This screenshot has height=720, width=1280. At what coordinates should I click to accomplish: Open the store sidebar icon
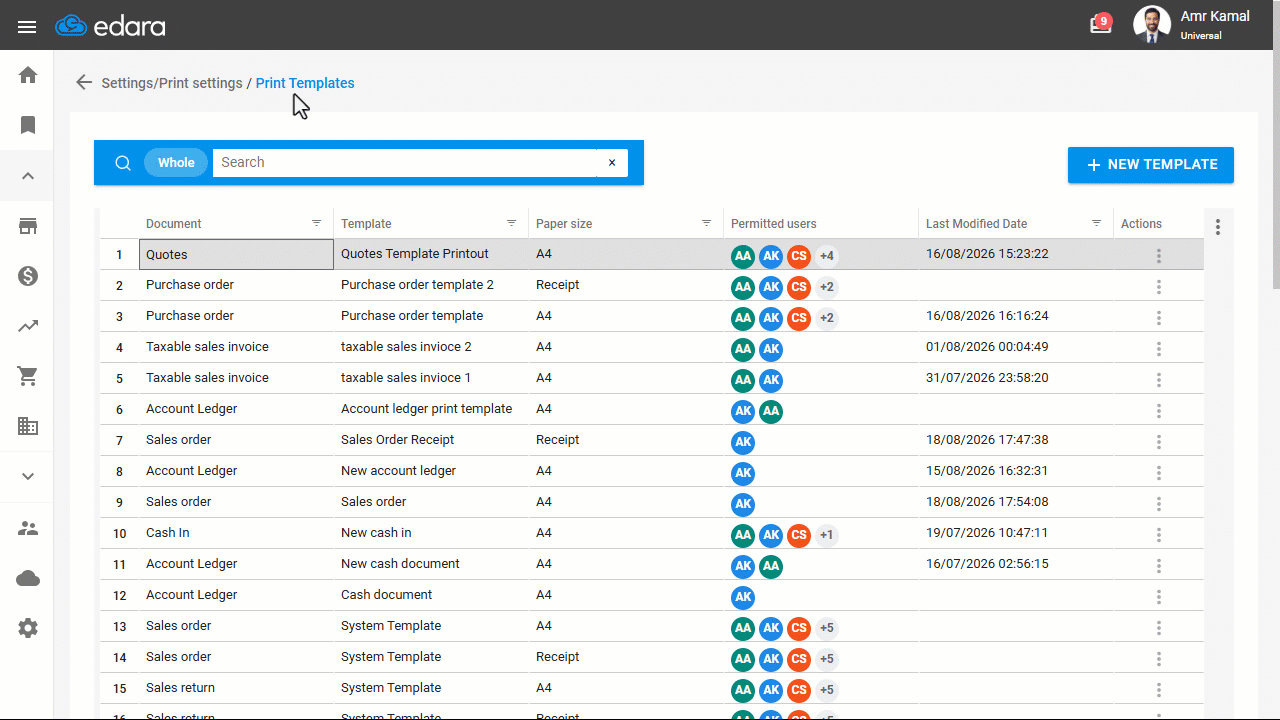[28, 226]
